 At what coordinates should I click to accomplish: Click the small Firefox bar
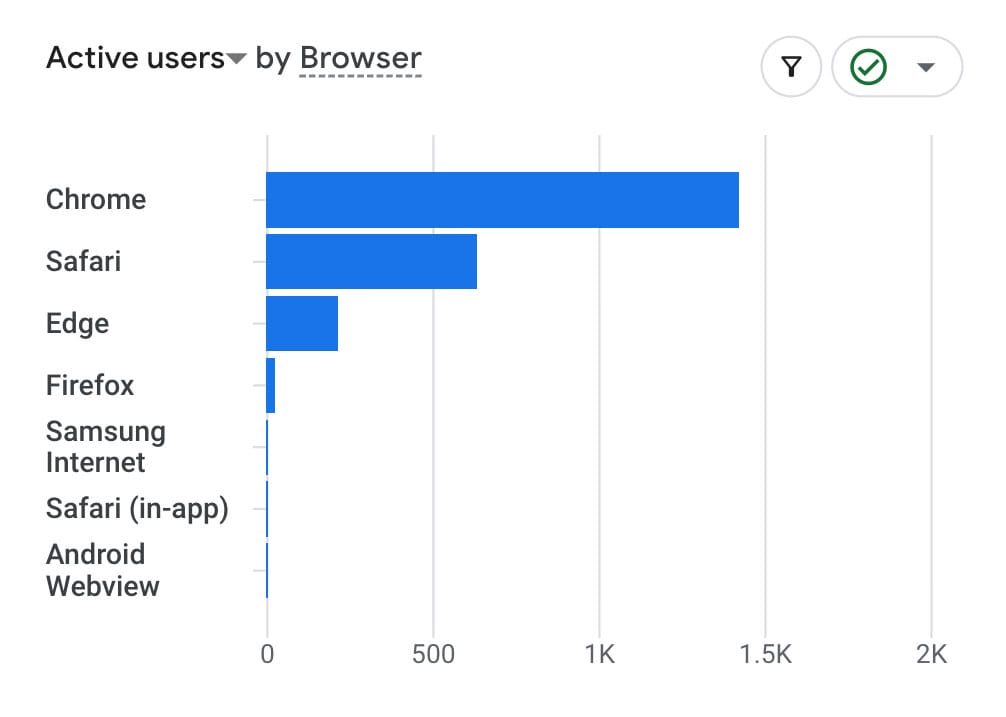[271, 386]
